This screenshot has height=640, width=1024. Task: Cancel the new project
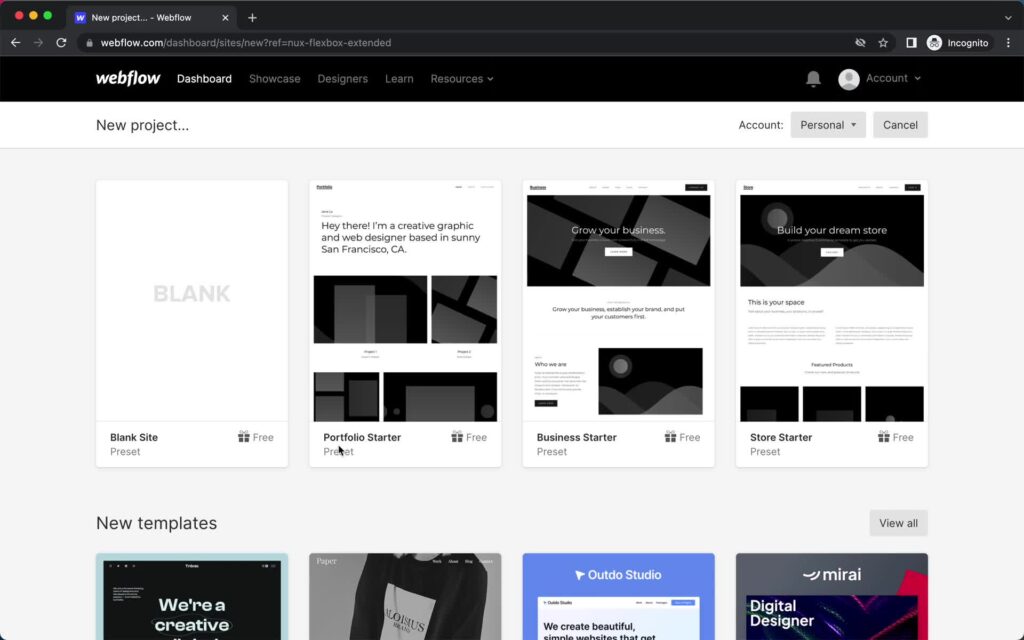click(x=900, y=125)
